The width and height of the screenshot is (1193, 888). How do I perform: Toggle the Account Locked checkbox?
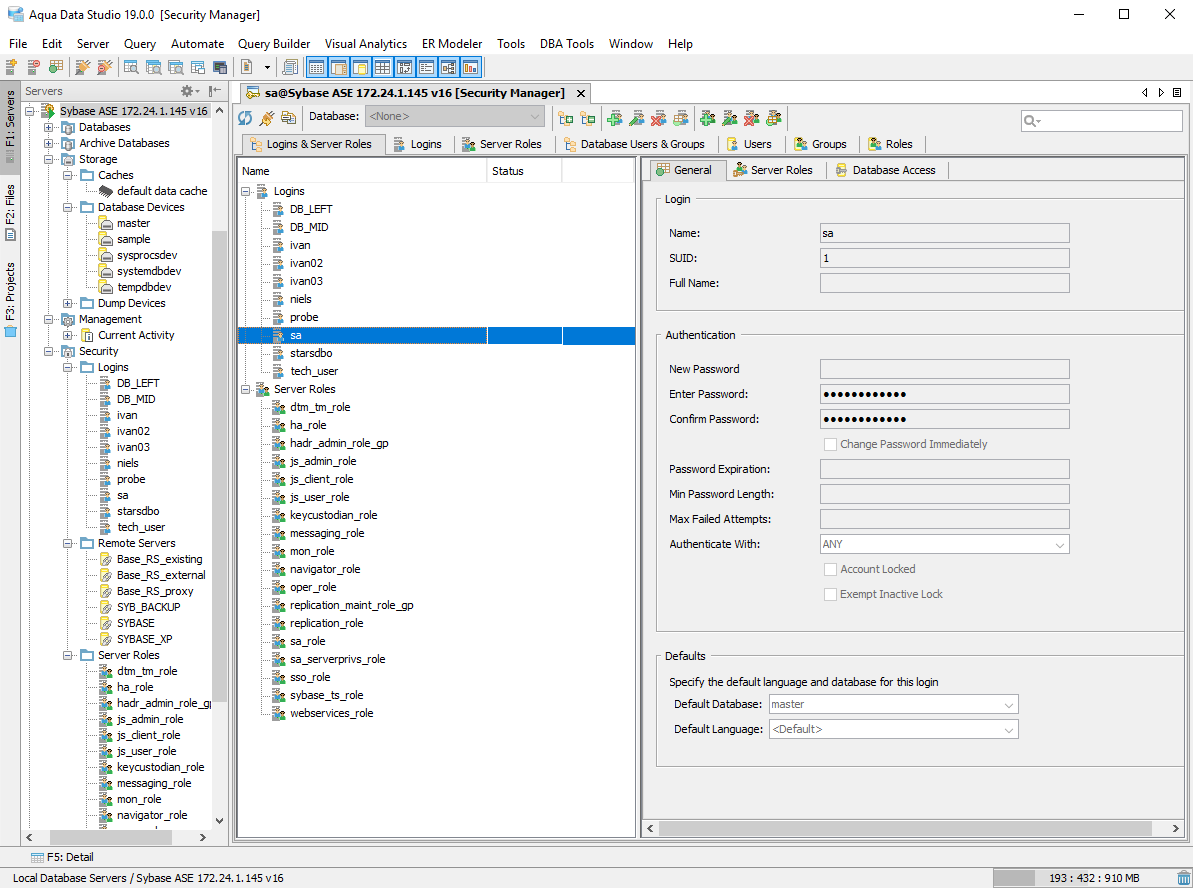[x=830, y=569]
